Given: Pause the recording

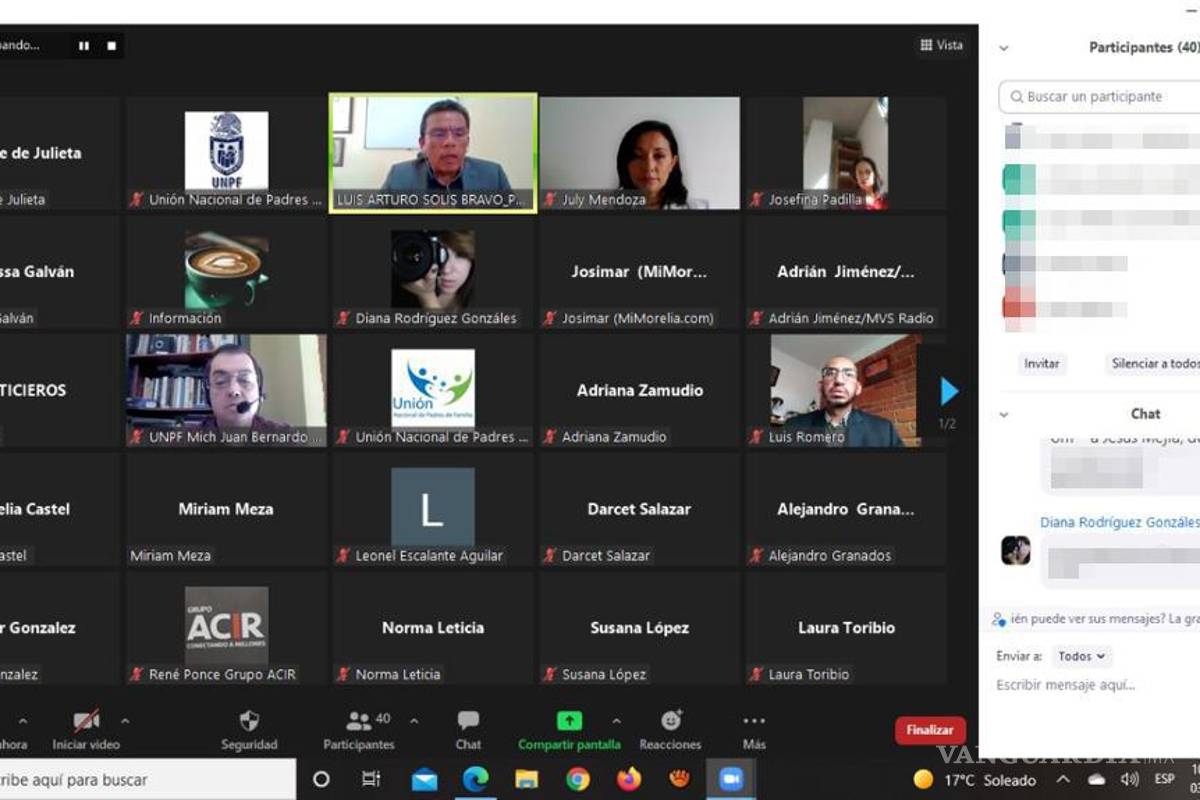Looking at the screenshot, I should coord(84,46).
